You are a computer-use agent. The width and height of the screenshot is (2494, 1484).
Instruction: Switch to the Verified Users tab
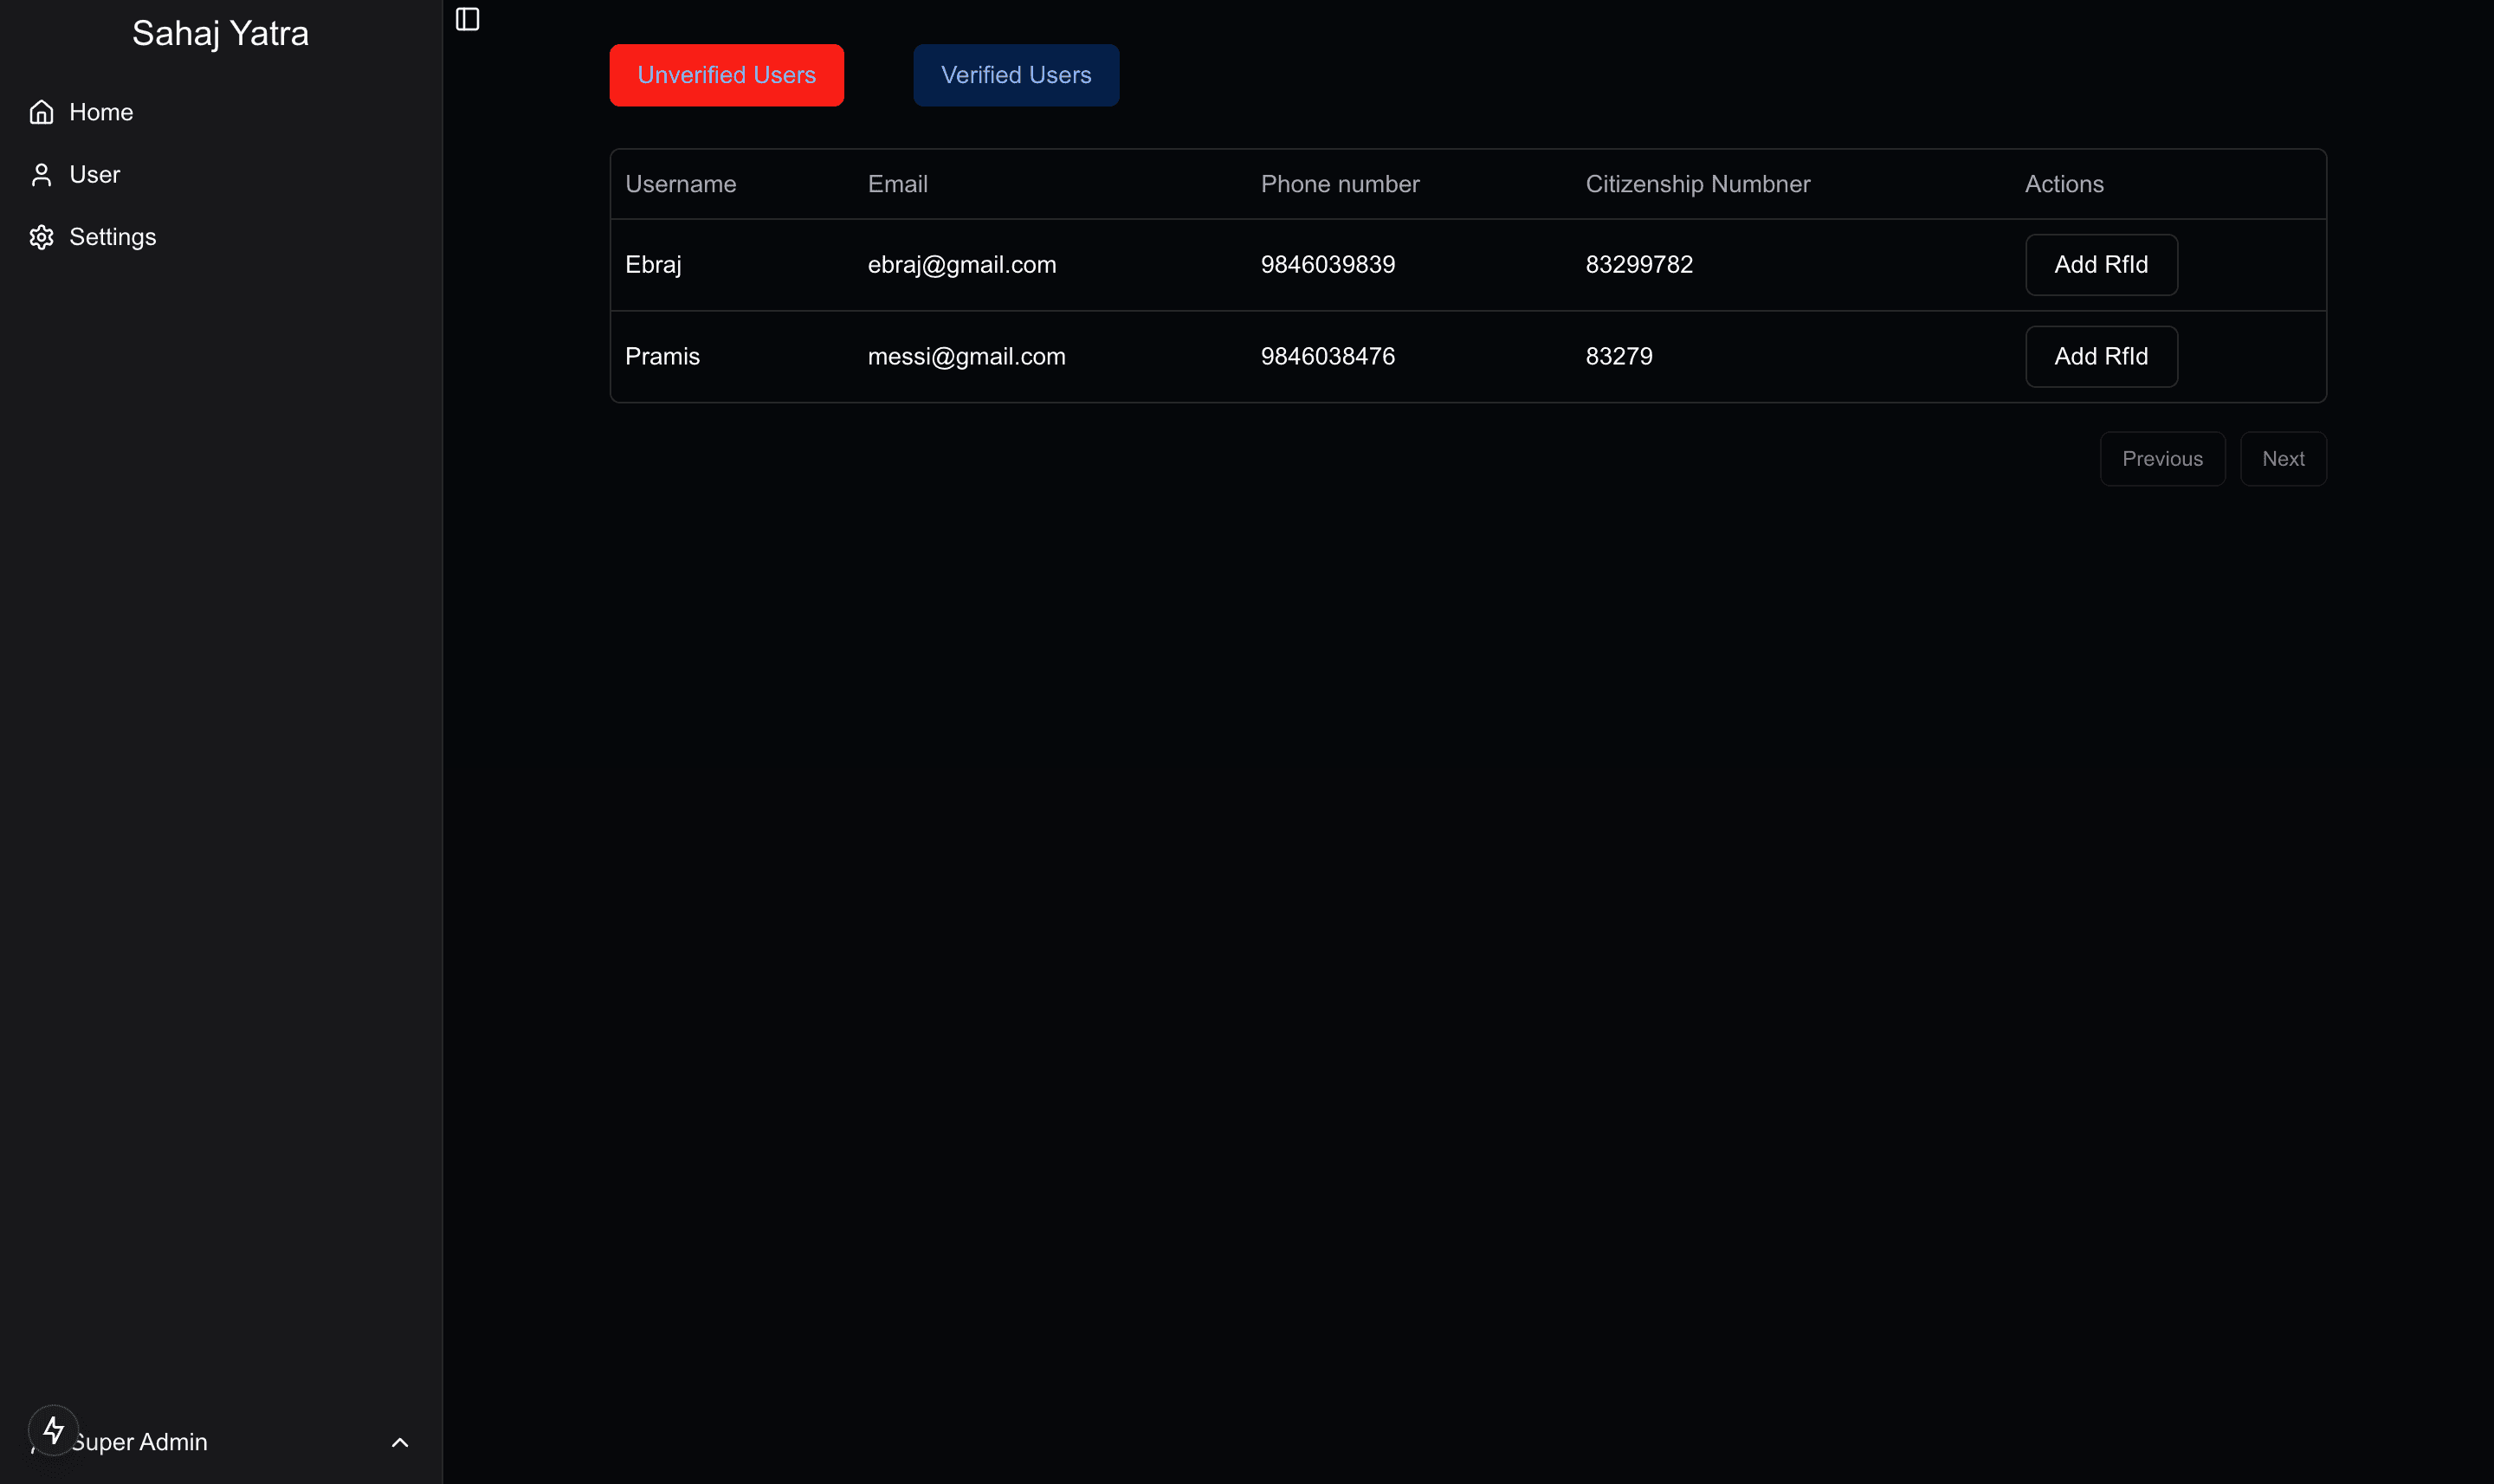(1016, 75)
